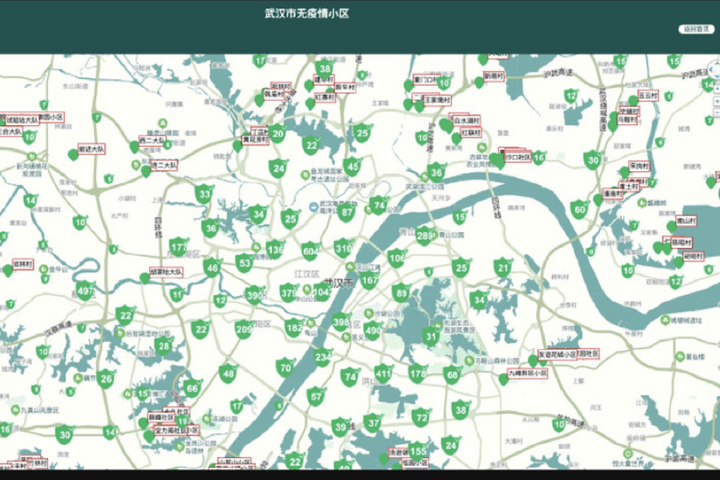Click the 155 cluster marker
This screenshot has width=720, height=480.
(x=418, y=451)
